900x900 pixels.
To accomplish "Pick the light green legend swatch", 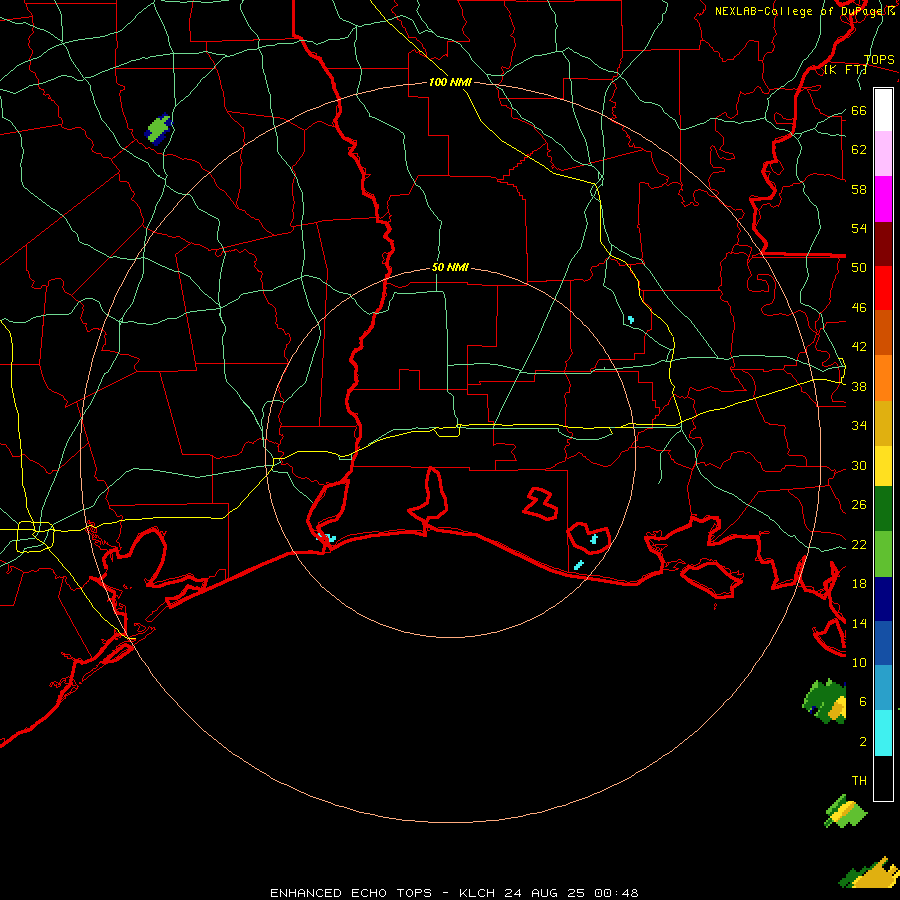I will (x=883, y=554).
